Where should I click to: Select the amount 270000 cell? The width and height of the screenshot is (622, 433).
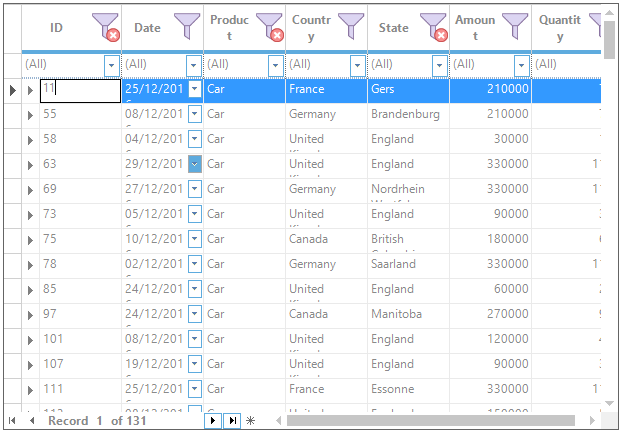click(491, 315)
